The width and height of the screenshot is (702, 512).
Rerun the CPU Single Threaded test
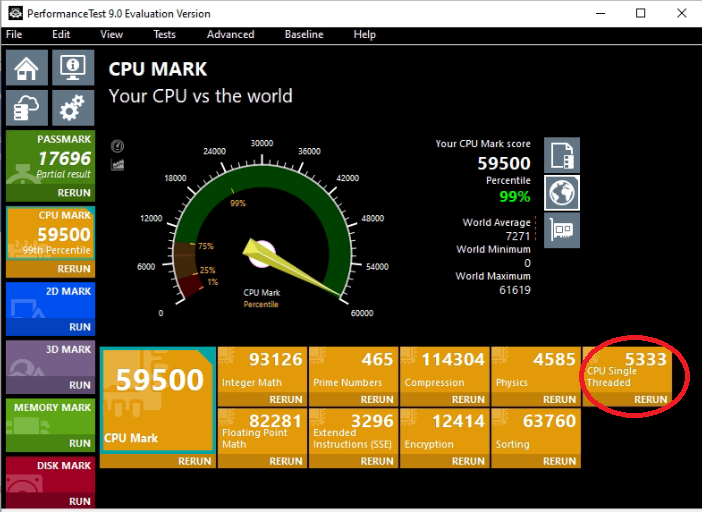coord(650,399)
